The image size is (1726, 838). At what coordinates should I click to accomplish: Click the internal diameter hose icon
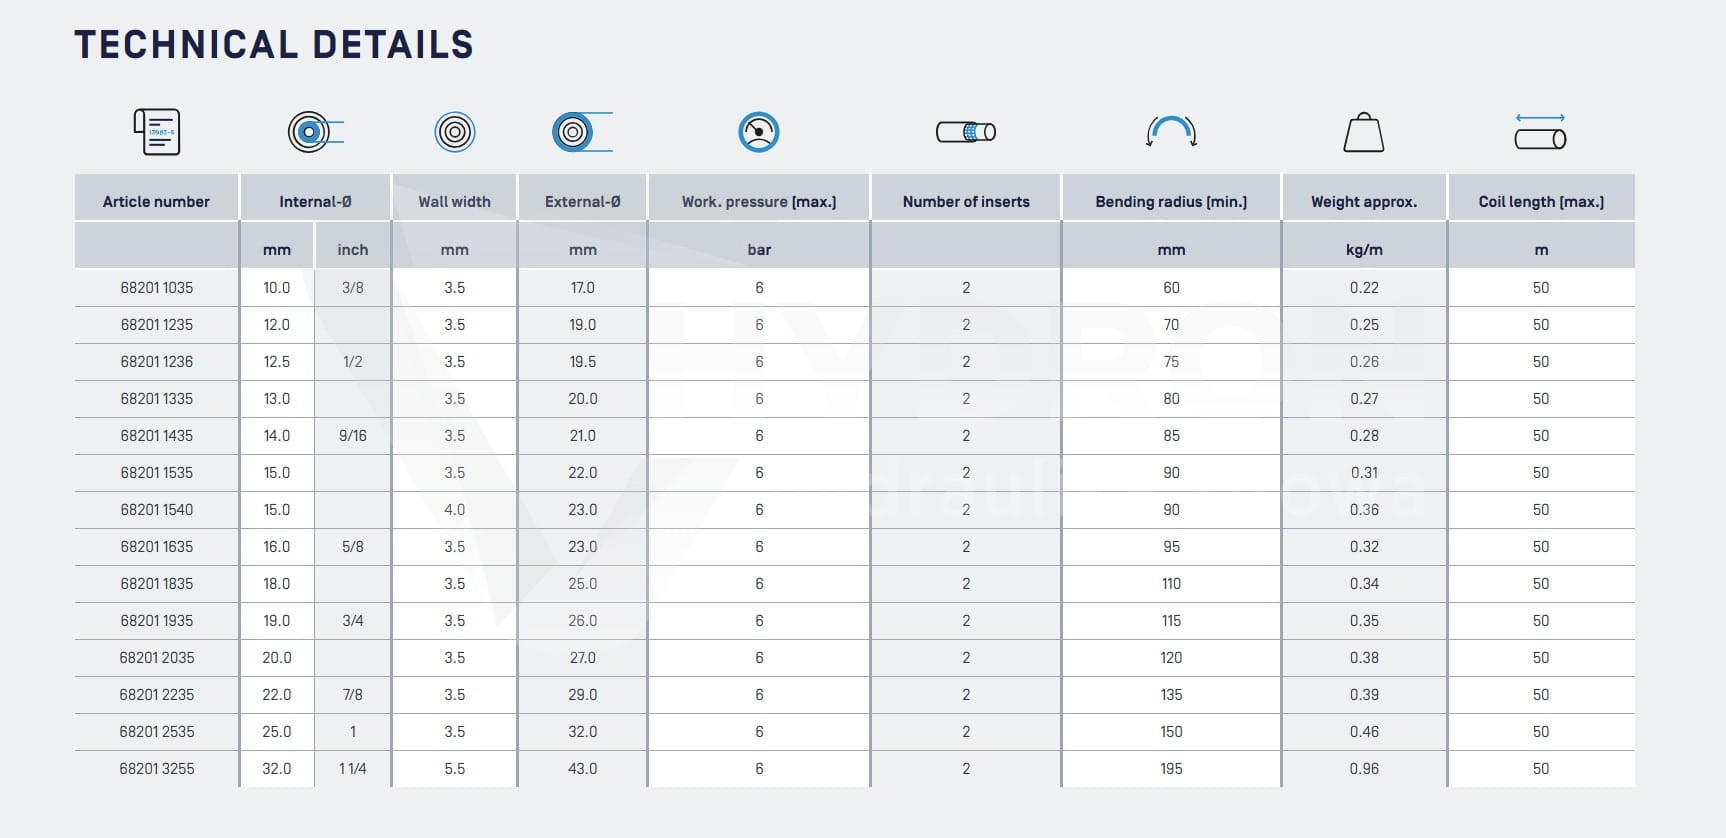point(316,132)
